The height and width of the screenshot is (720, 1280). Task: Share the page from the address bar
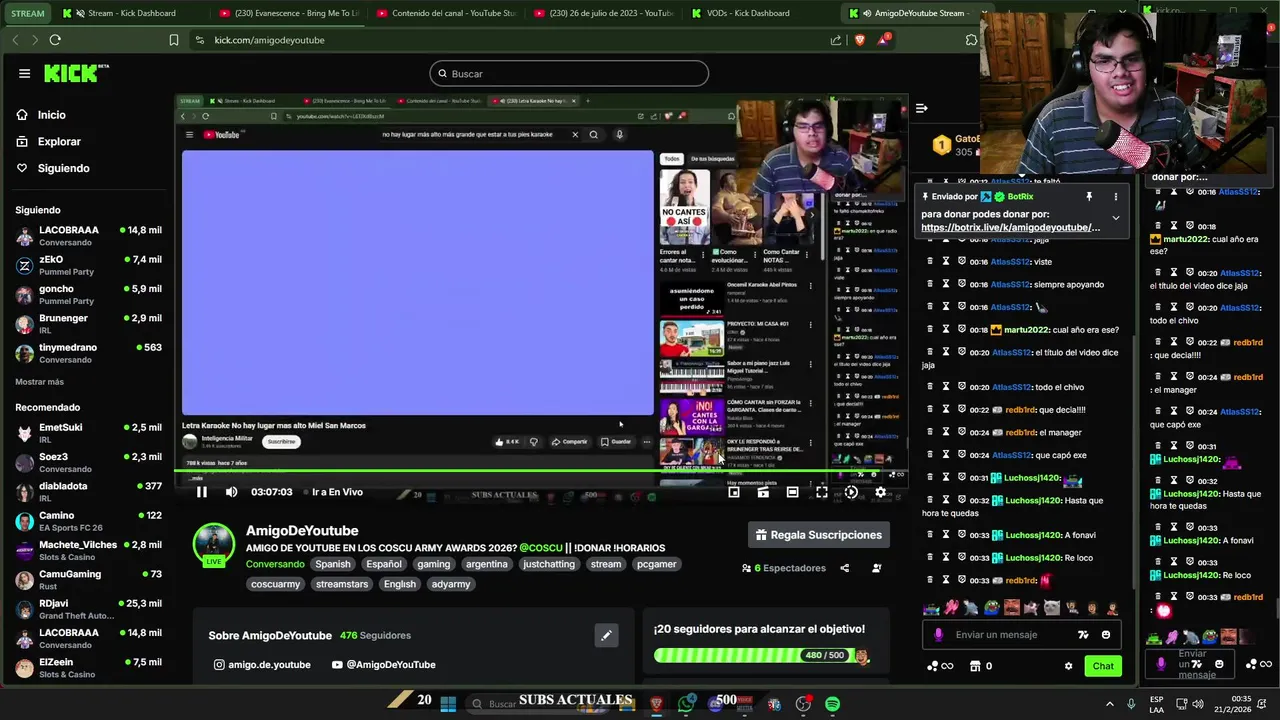pos(836,40)
